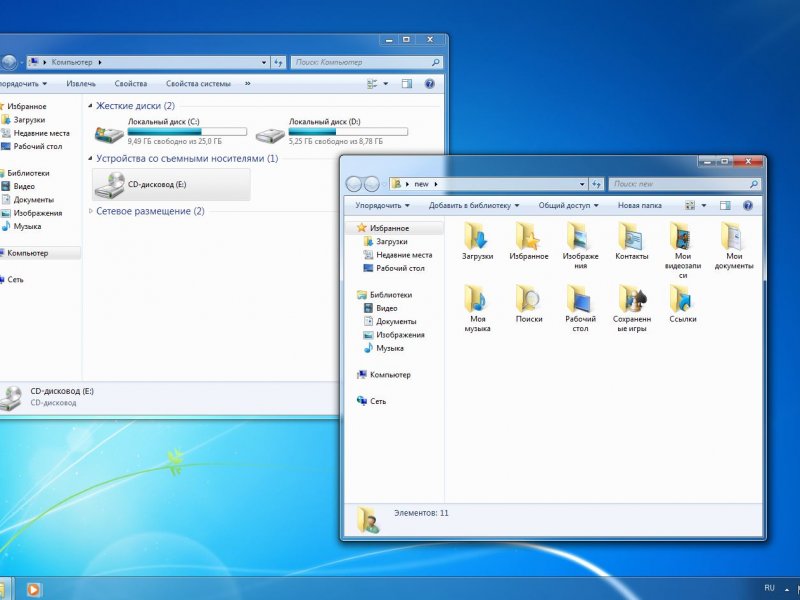Click help icon in Компьютер window toolbar

coord(430,84)
